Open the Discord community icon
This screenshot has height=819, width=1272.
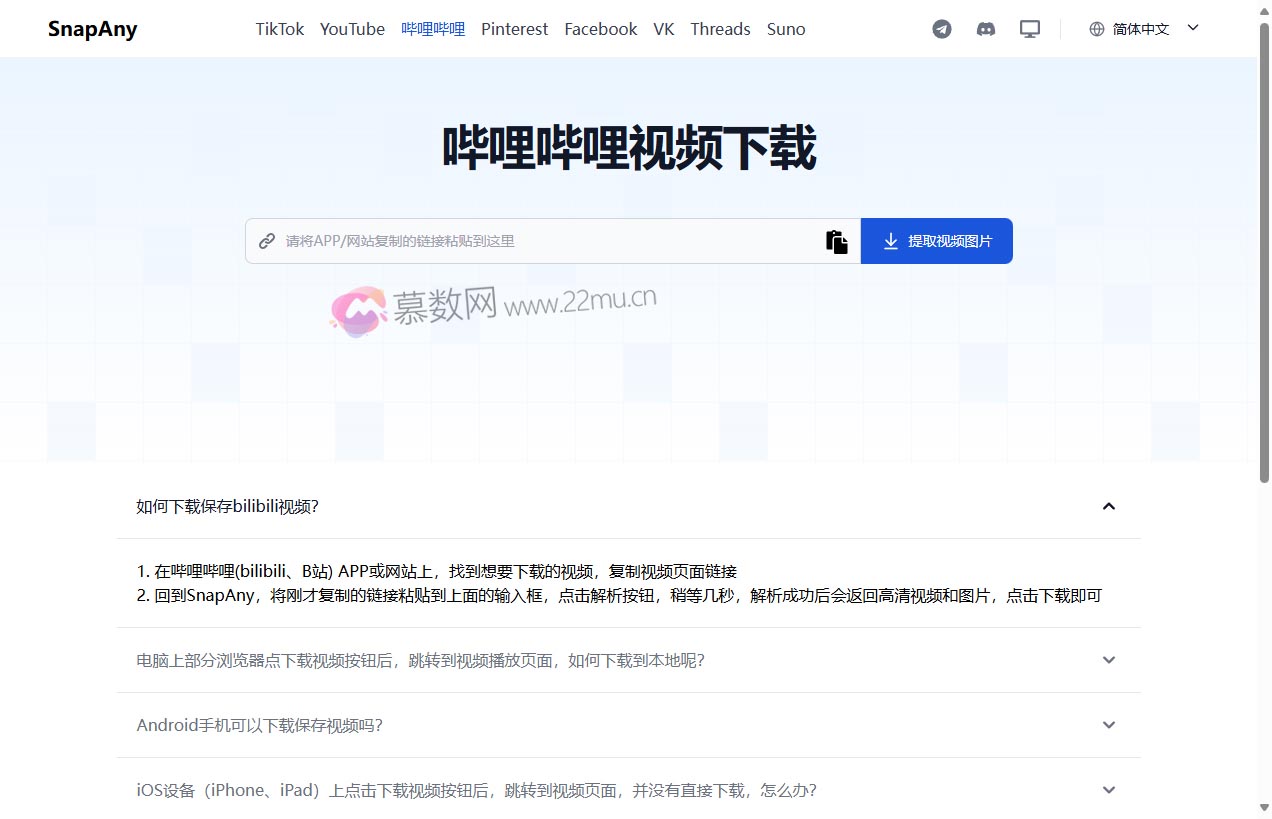click(x=985, y=29)
